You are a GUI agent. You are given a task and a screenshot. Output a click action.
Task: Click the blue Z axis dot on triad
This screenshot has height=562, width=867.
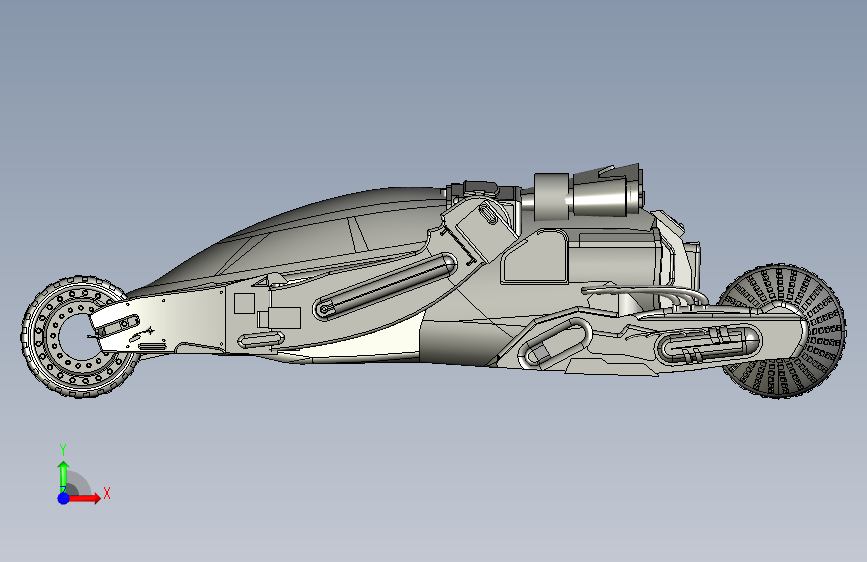point(64,498)
